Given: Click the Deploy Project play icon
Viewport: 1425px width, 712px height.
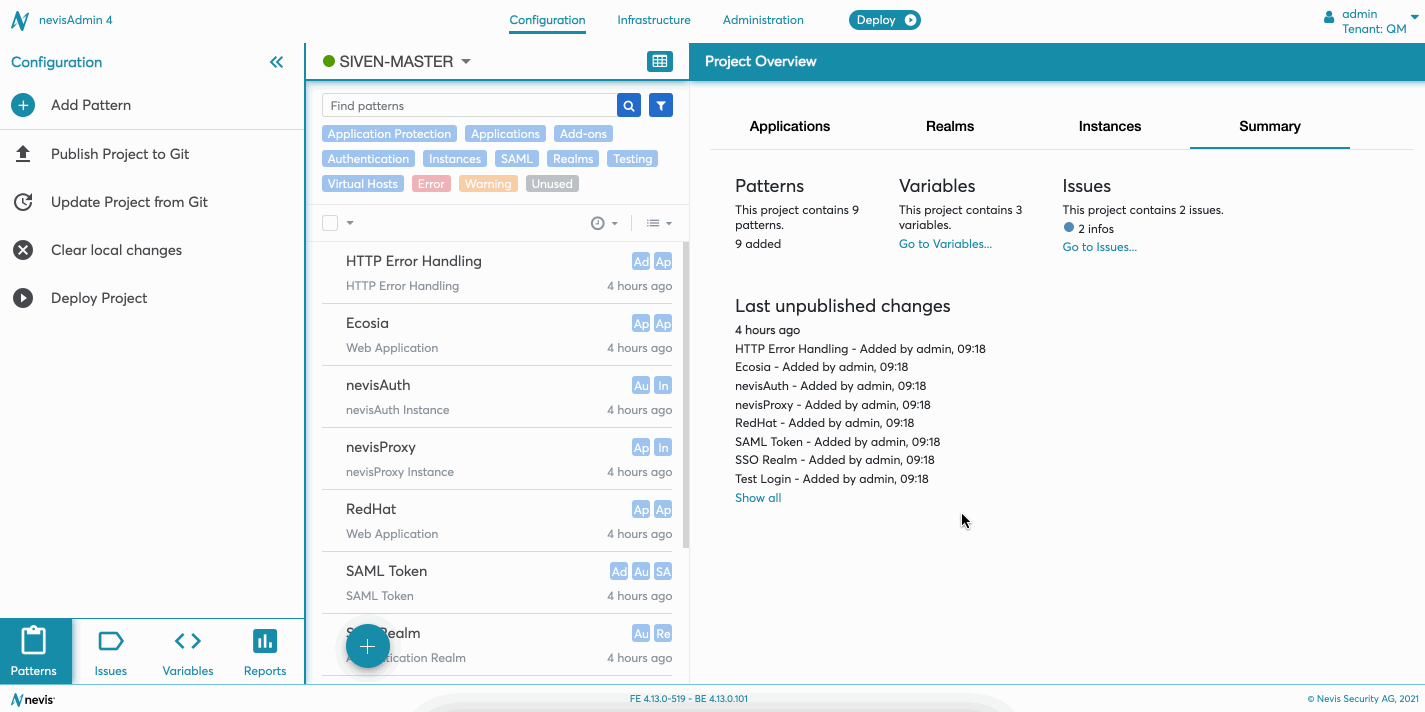Looking at the screenshot, I should pos(23,298).
